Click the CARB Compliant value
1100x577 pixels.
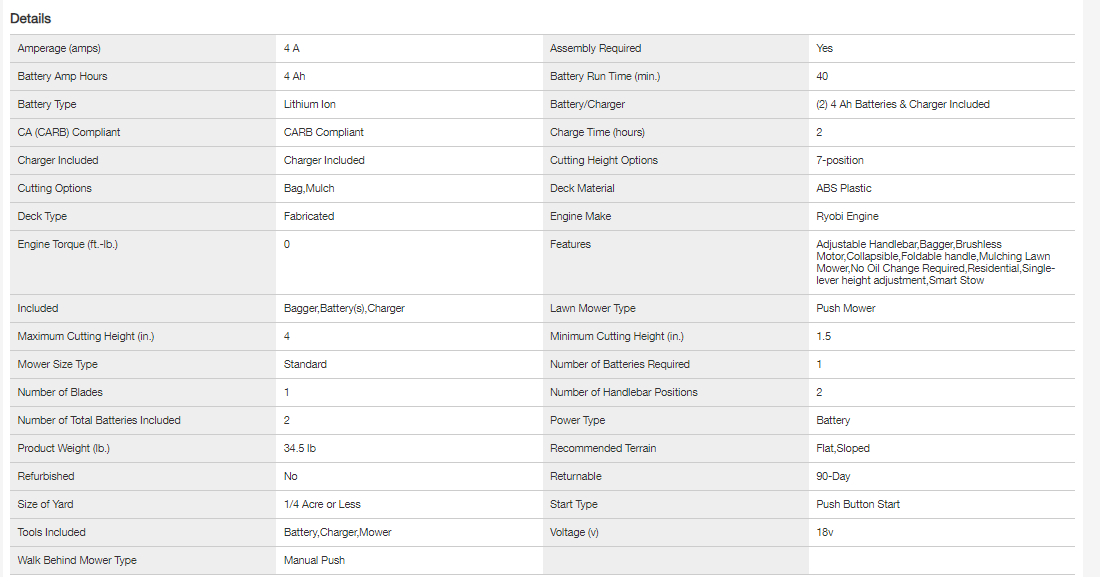click(x=323, y=133)
